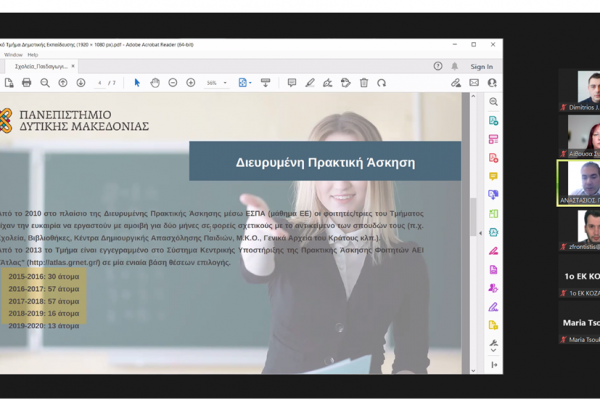Click the search tools magnifier in right pane
This screenshot has height=400, width=600.
coord(494,102)
